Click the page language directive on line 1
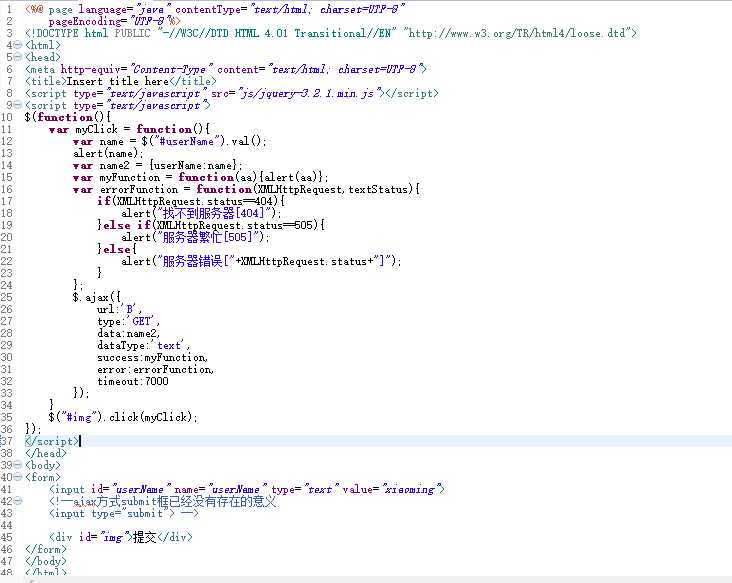732x583 pixels. [215, 9]
